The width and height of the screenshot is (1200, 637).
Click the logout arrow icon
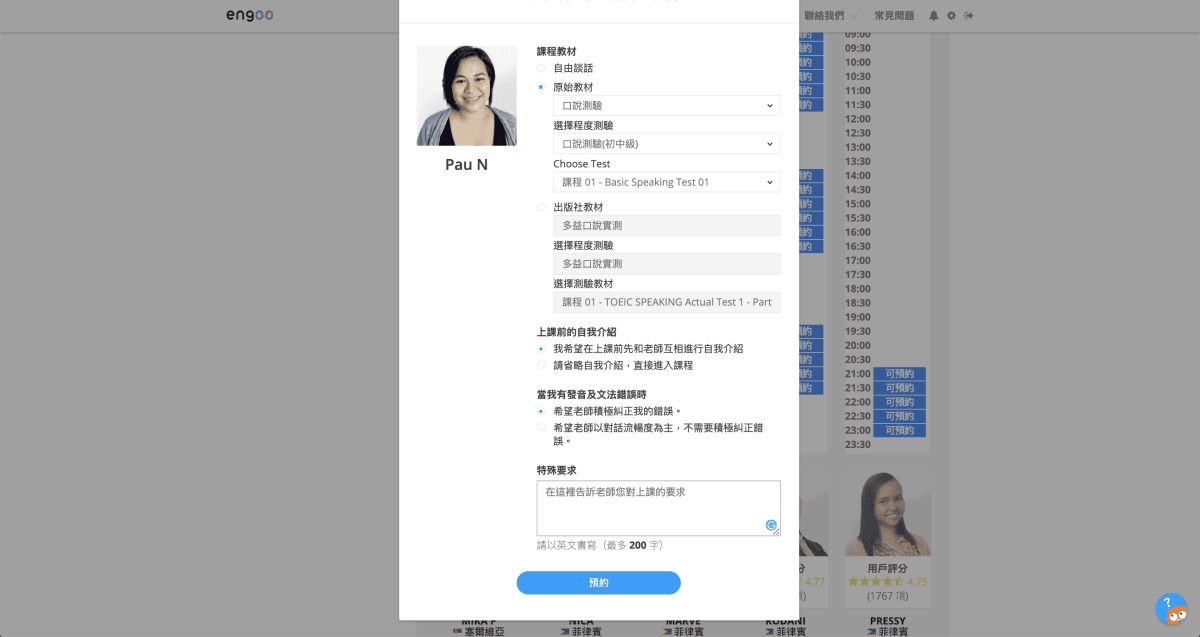click(x=968, y=16)
